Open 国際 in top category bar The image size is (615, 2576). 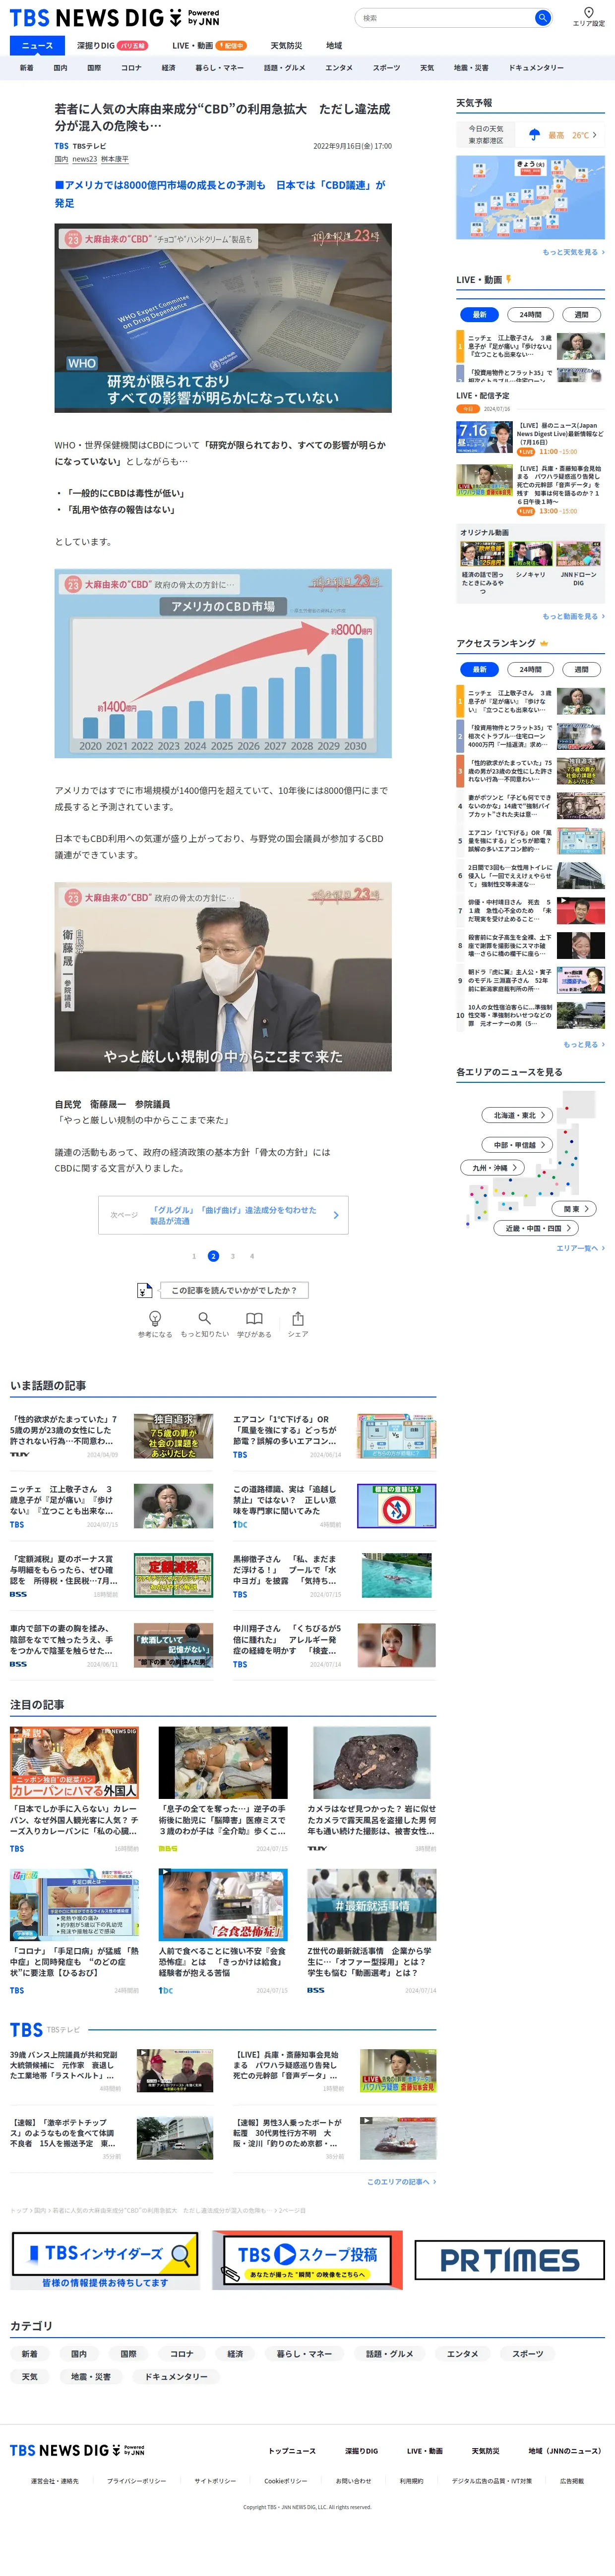pyautogui.click(x=94, y=68)
